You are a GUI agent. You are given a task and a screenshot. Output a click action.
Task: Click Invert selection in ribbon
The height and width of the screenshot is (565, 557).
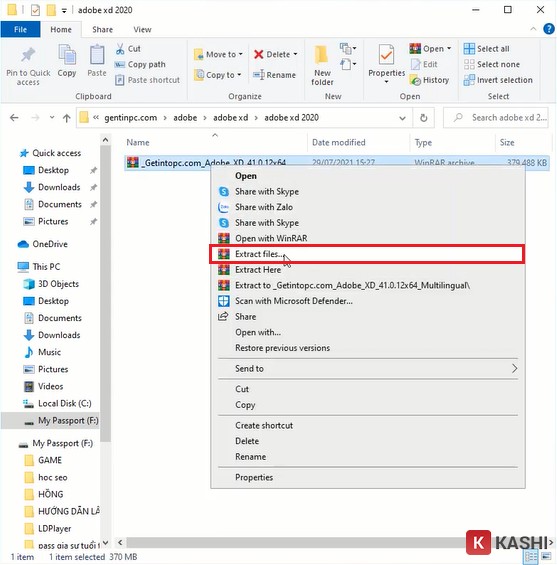[498, 80]
